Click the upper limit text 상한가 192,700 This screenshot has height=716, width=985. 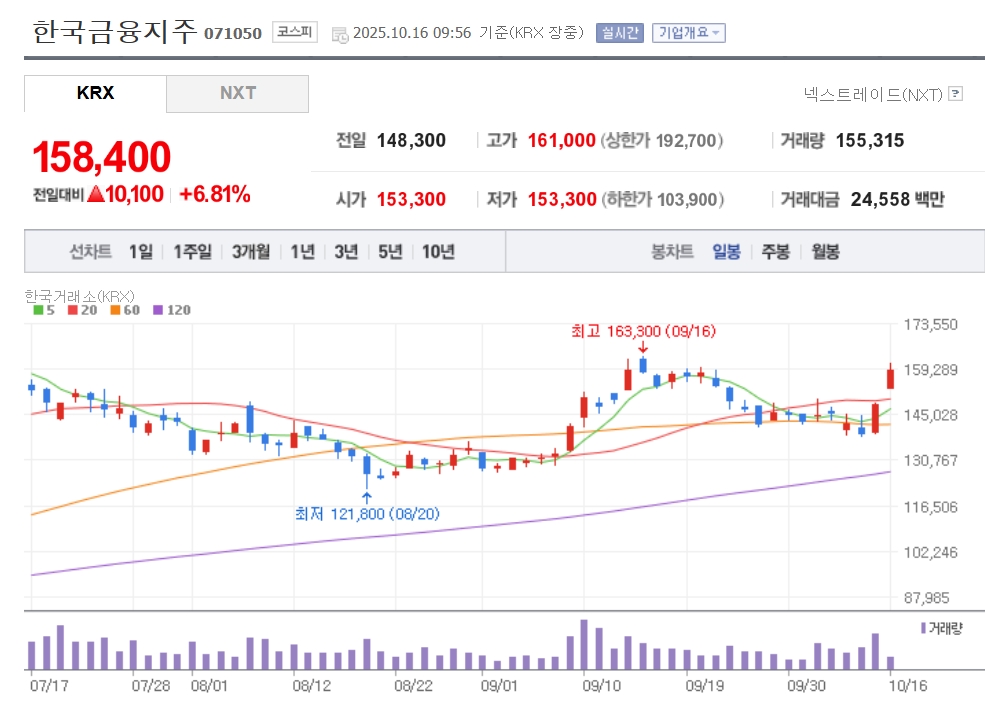tap(662, 140)
